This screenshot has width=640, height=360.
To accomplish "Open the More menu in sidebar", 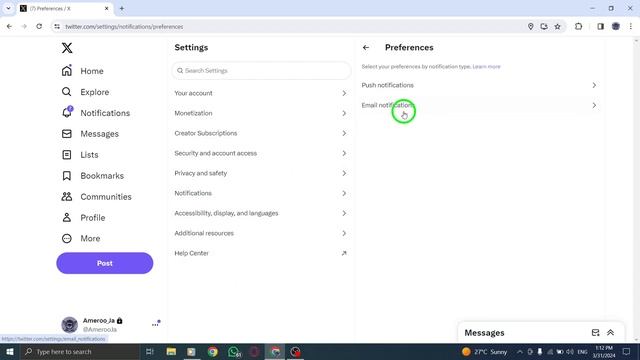I will click(x=81, y=238).
